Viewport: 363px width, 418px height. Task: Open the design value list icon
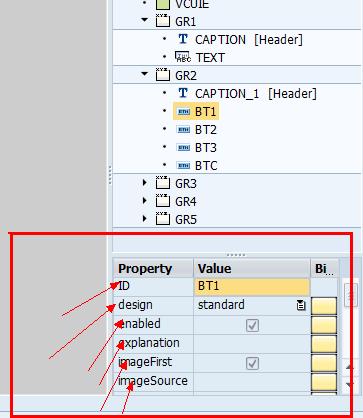coord(301,305)
